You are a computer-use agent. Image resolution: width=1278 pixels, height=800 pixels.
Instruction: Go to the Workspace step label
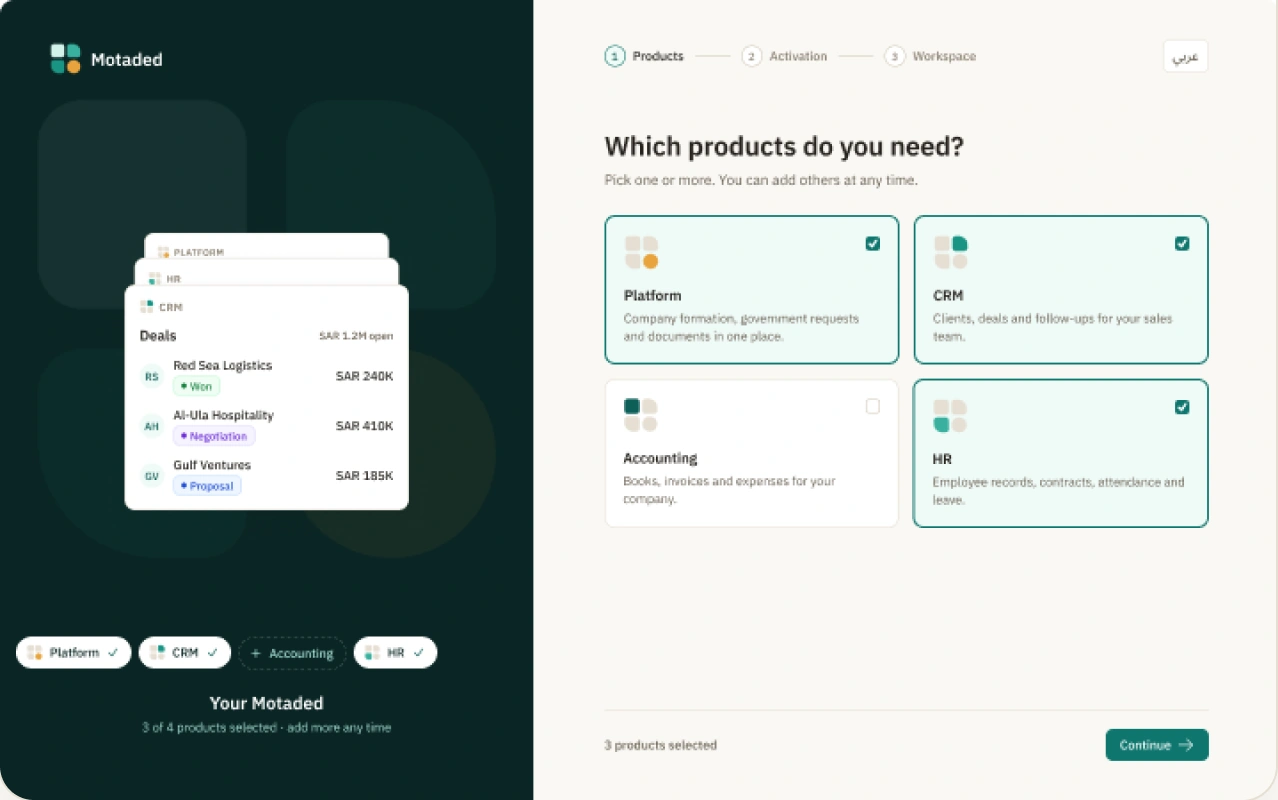pos(944,56)
